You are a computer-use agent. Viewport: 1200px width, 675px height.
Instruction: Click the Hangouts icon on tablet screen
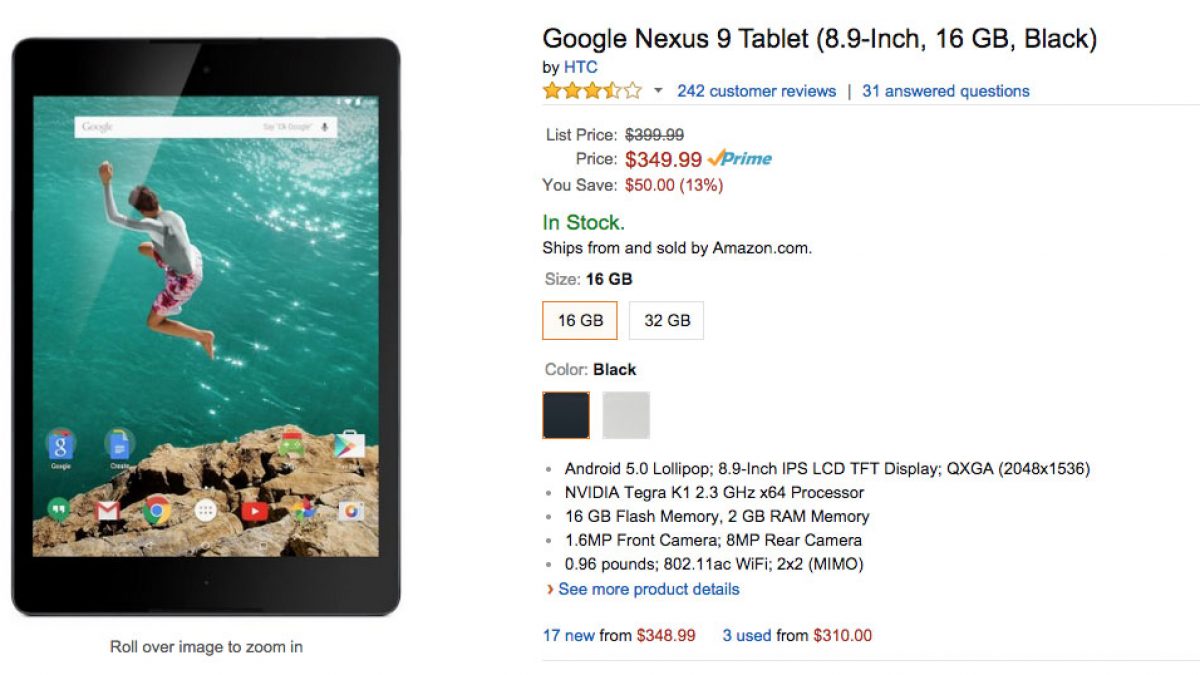point(59,511)
